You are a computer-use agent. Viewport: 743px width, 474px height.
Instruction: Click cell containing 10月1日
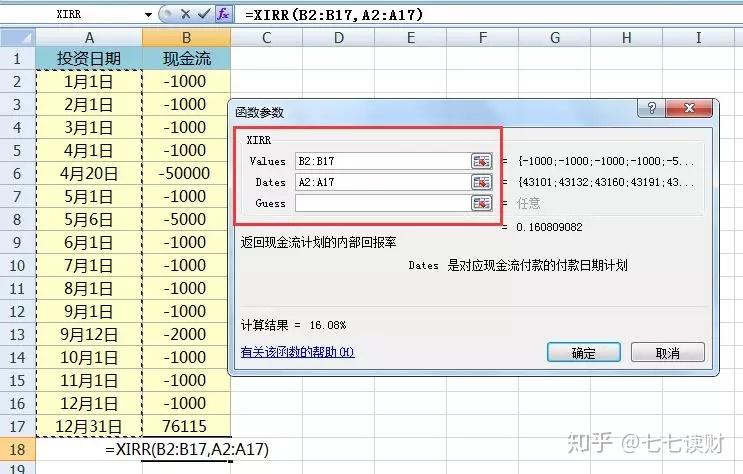(x=89, y=357)
